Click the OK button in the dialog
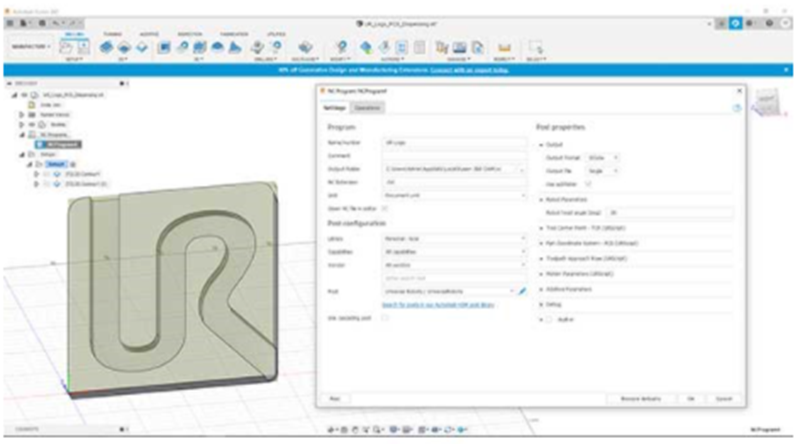This screenshot has width=800, height=444. 691,399
